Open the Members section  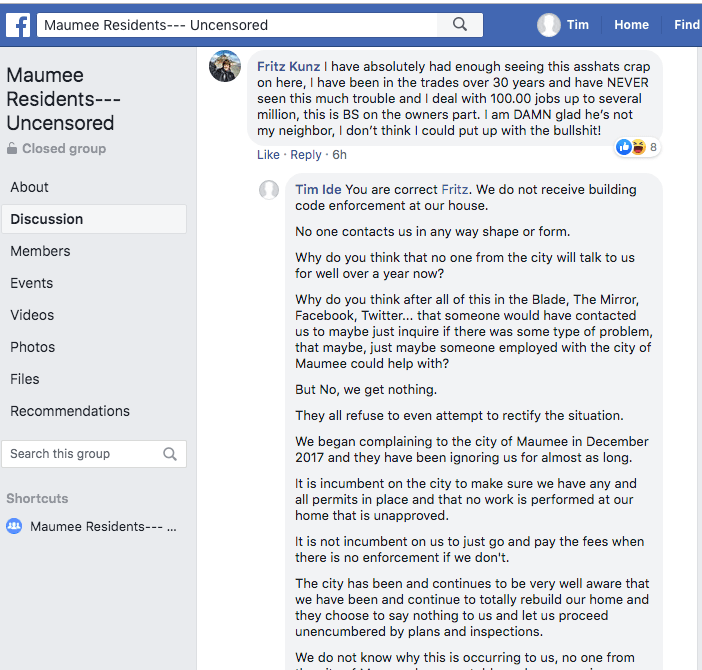tap(40, 251)
